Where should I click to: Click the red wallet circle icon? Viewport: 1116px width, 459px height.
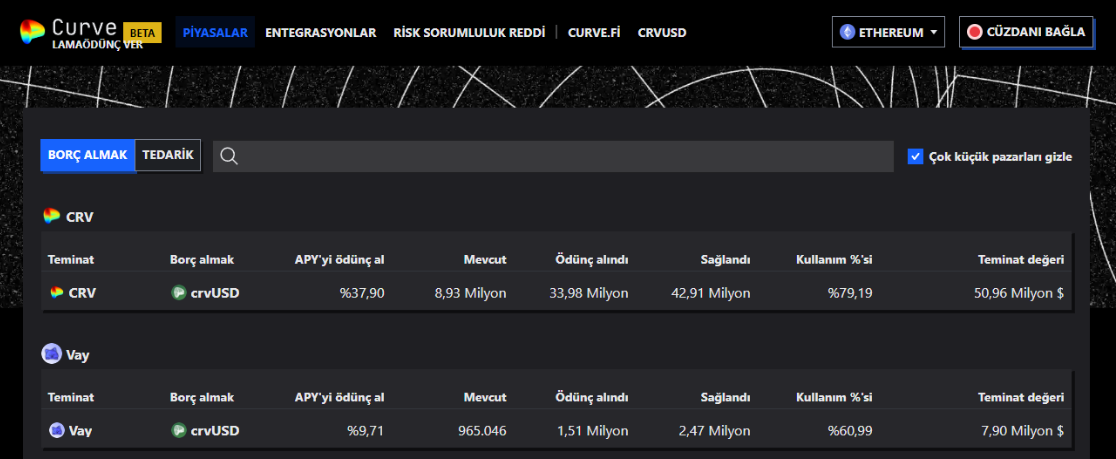click(974, 32)
